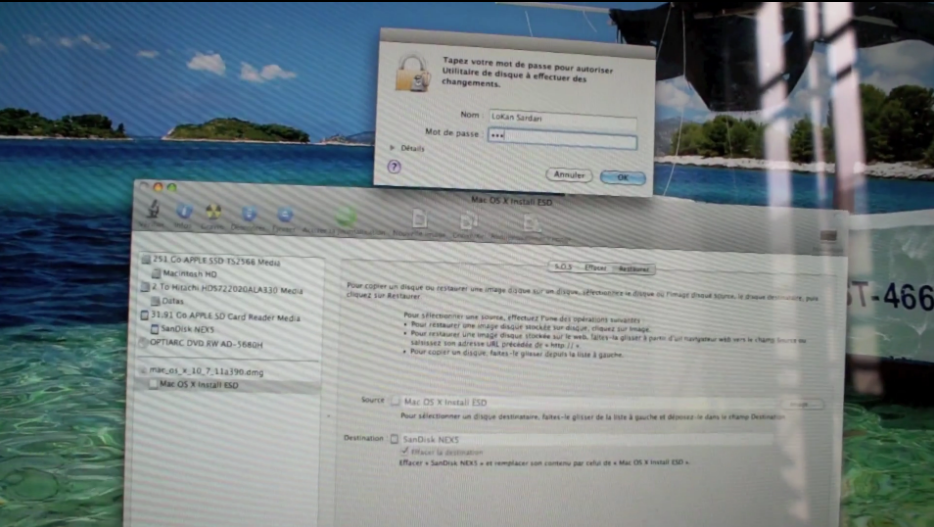The width and height of the screenshot is (934, 527).
Task: Click the OK button in password dialog
Action: 622,177
